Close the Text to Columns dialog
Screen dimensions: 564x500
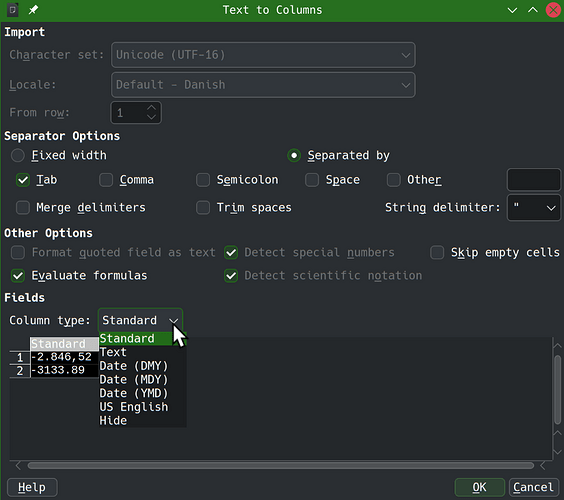point(553,10)
